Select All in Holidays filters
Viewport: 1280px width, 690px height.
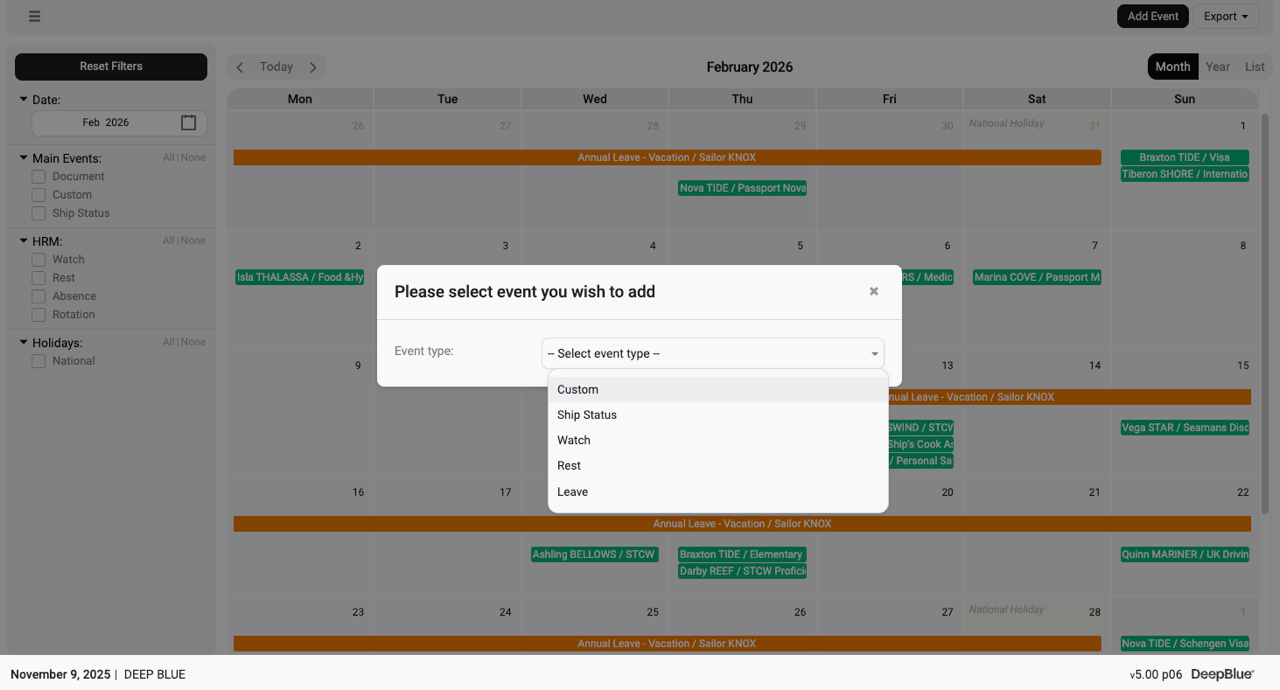click(x=169, y=342)
